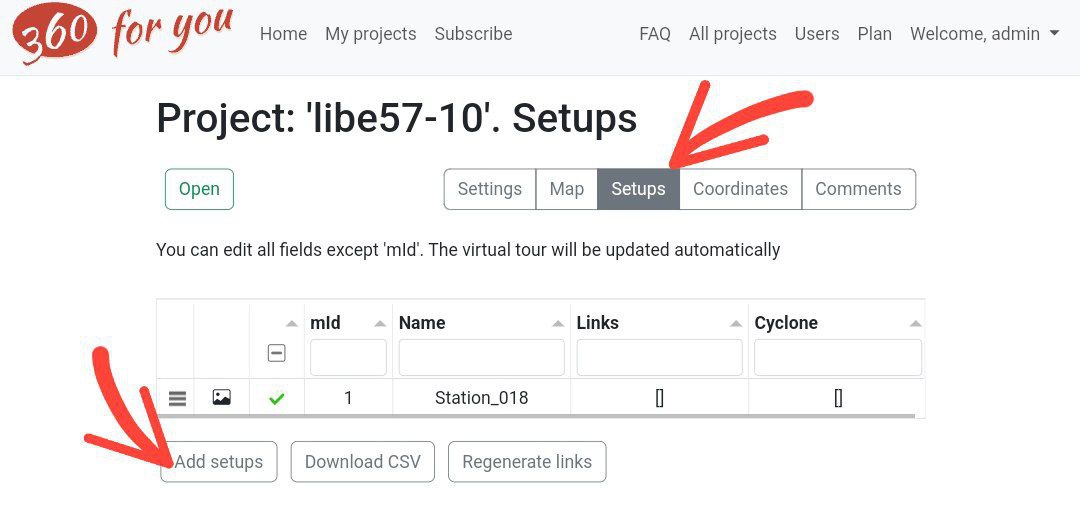Expand the Welcome, admin dropdown
The image size is (1080, 531).
point(984,34)
